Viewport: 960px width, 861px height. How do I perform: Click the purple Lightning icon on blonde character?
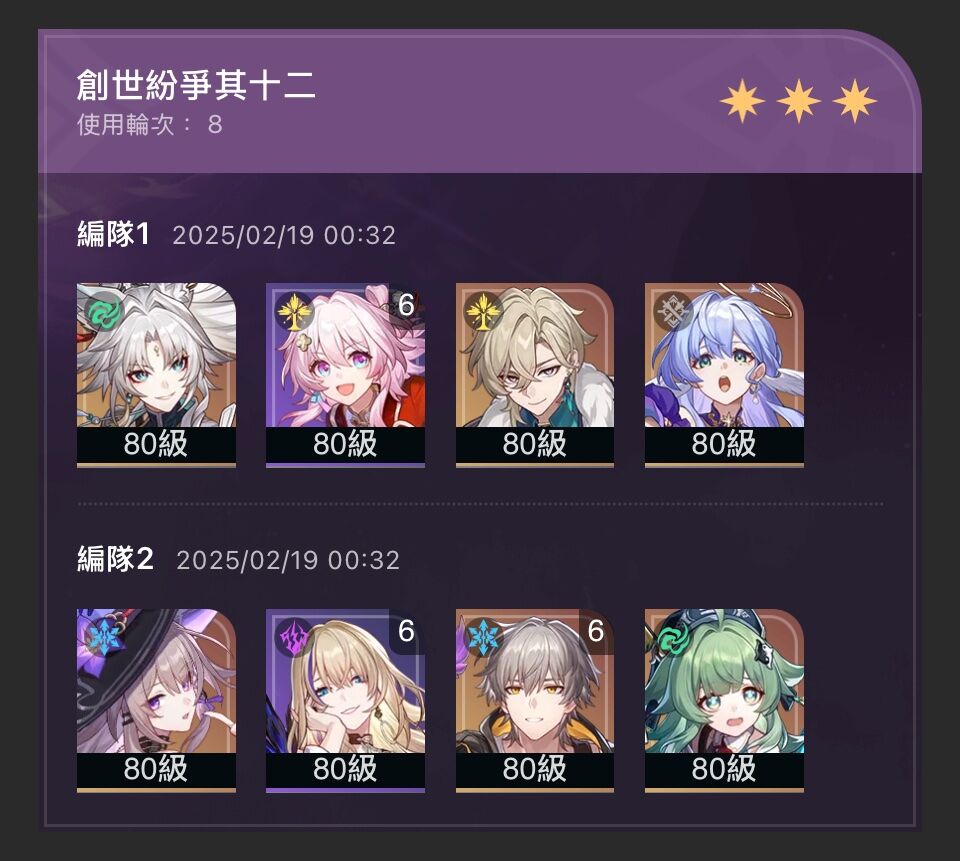click(293, 637)
